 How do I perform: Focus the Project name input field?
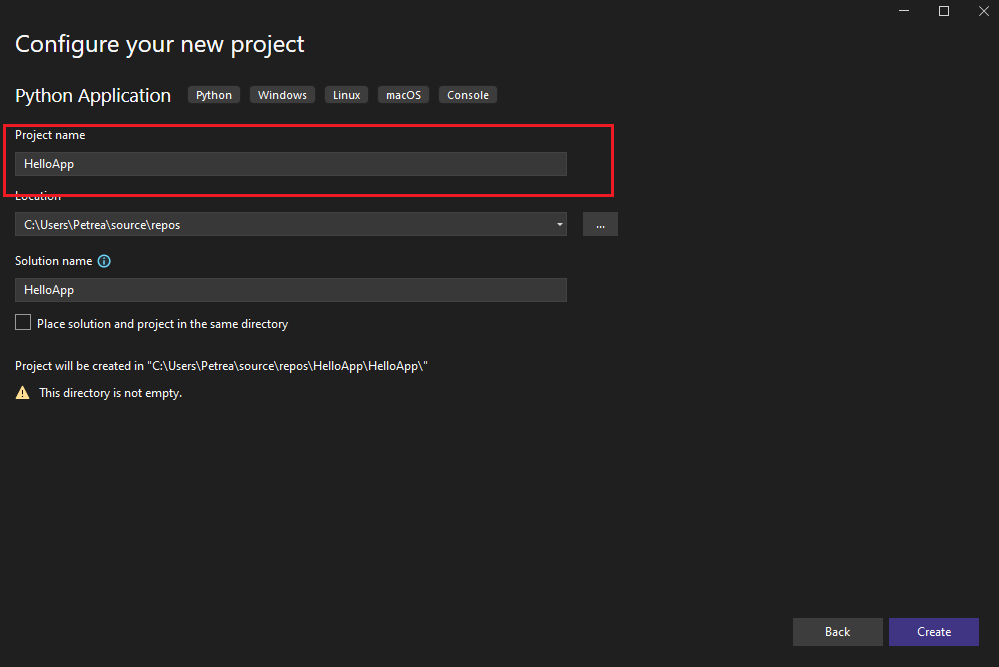pos(291,164)
